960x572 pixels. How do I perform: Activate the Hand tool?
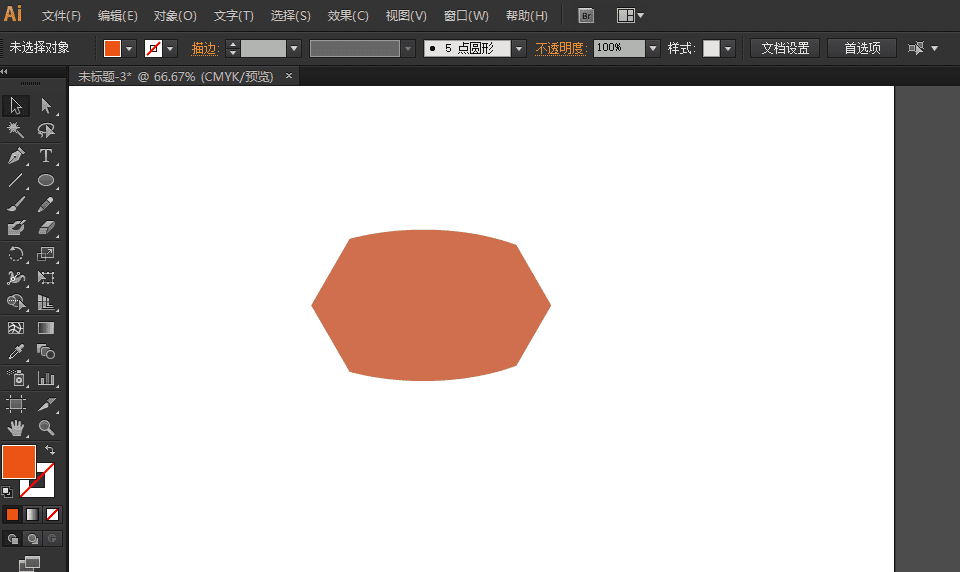(x=16, y=428)
